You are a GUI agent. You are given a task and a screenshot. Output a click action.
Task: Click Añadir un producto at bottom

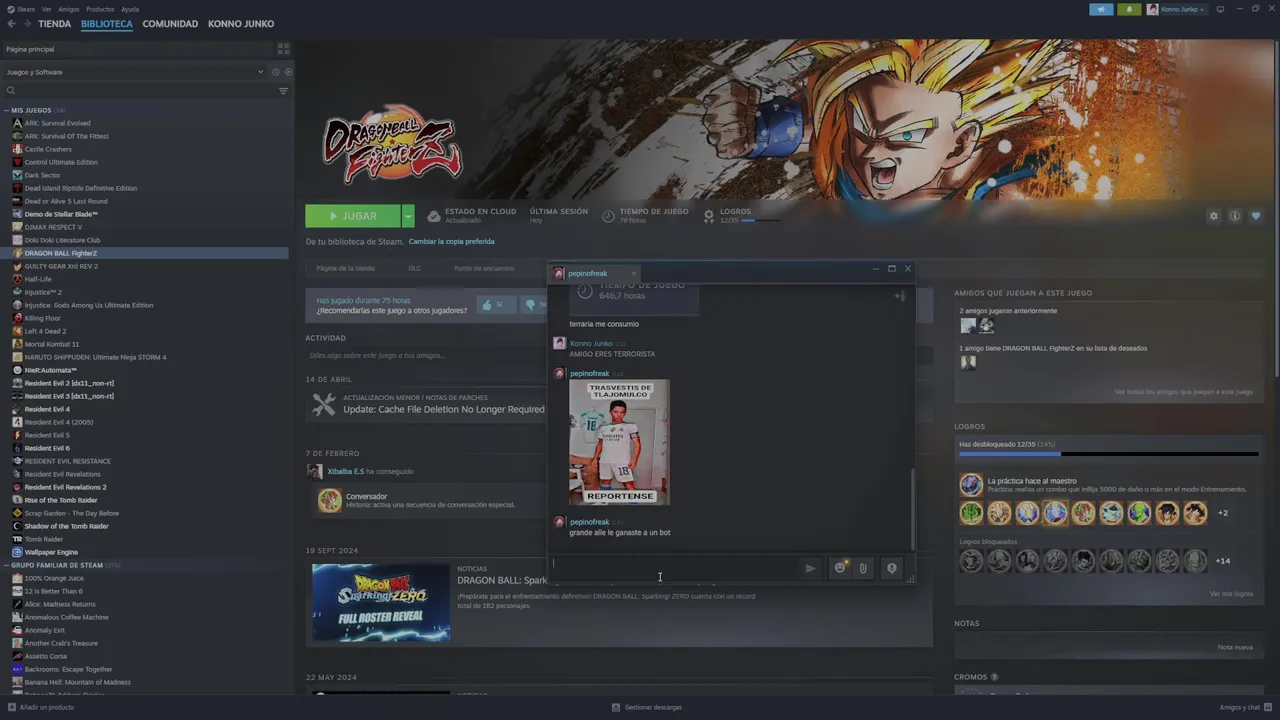coord(40,707)
